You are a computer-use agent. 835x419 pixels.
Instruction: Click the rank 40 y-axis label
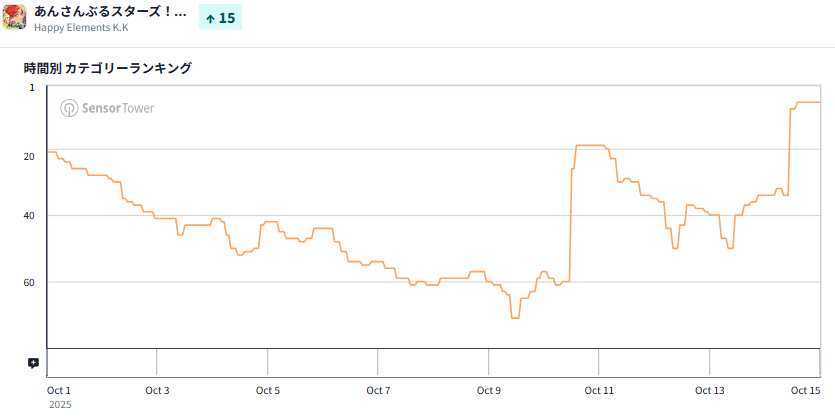29,216
